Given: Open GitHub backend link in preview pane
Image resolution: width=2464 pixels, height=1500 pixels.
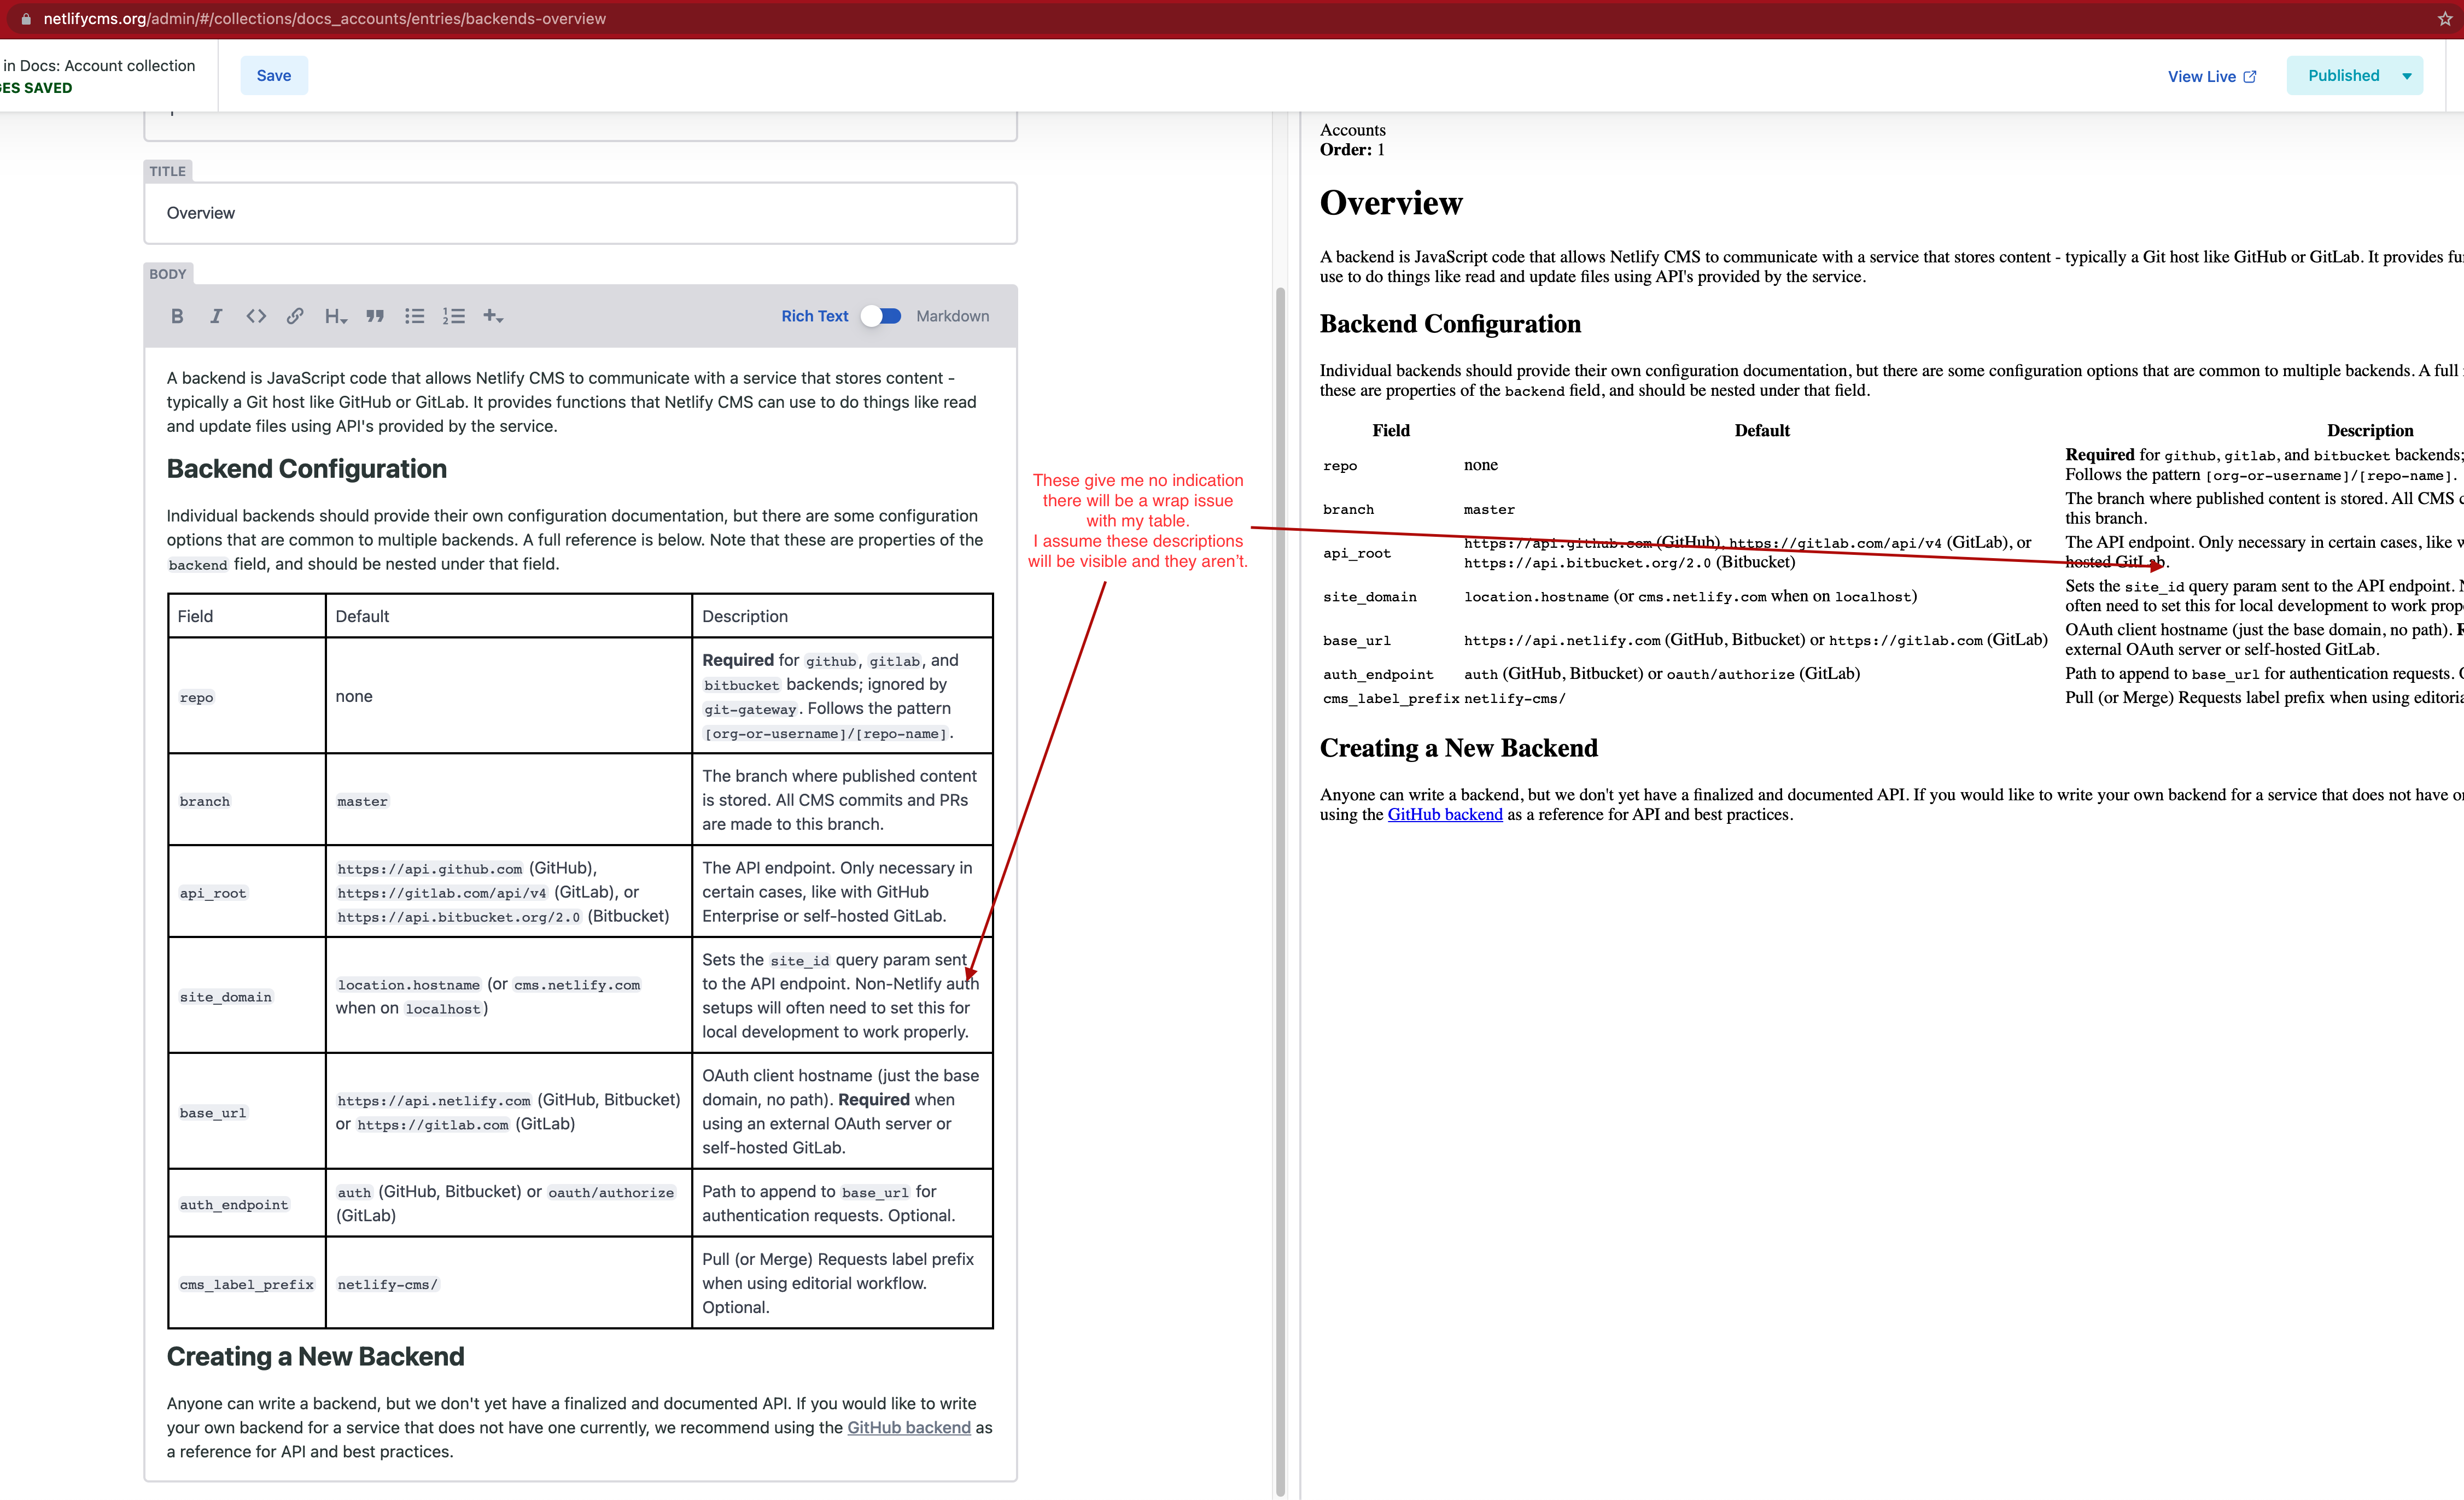Looking at the screenshot, I should coord(1444,815).
